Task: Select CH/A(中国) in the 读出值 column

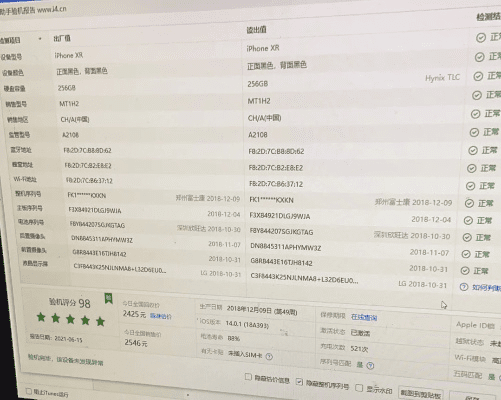Action: tap(265, 118)
